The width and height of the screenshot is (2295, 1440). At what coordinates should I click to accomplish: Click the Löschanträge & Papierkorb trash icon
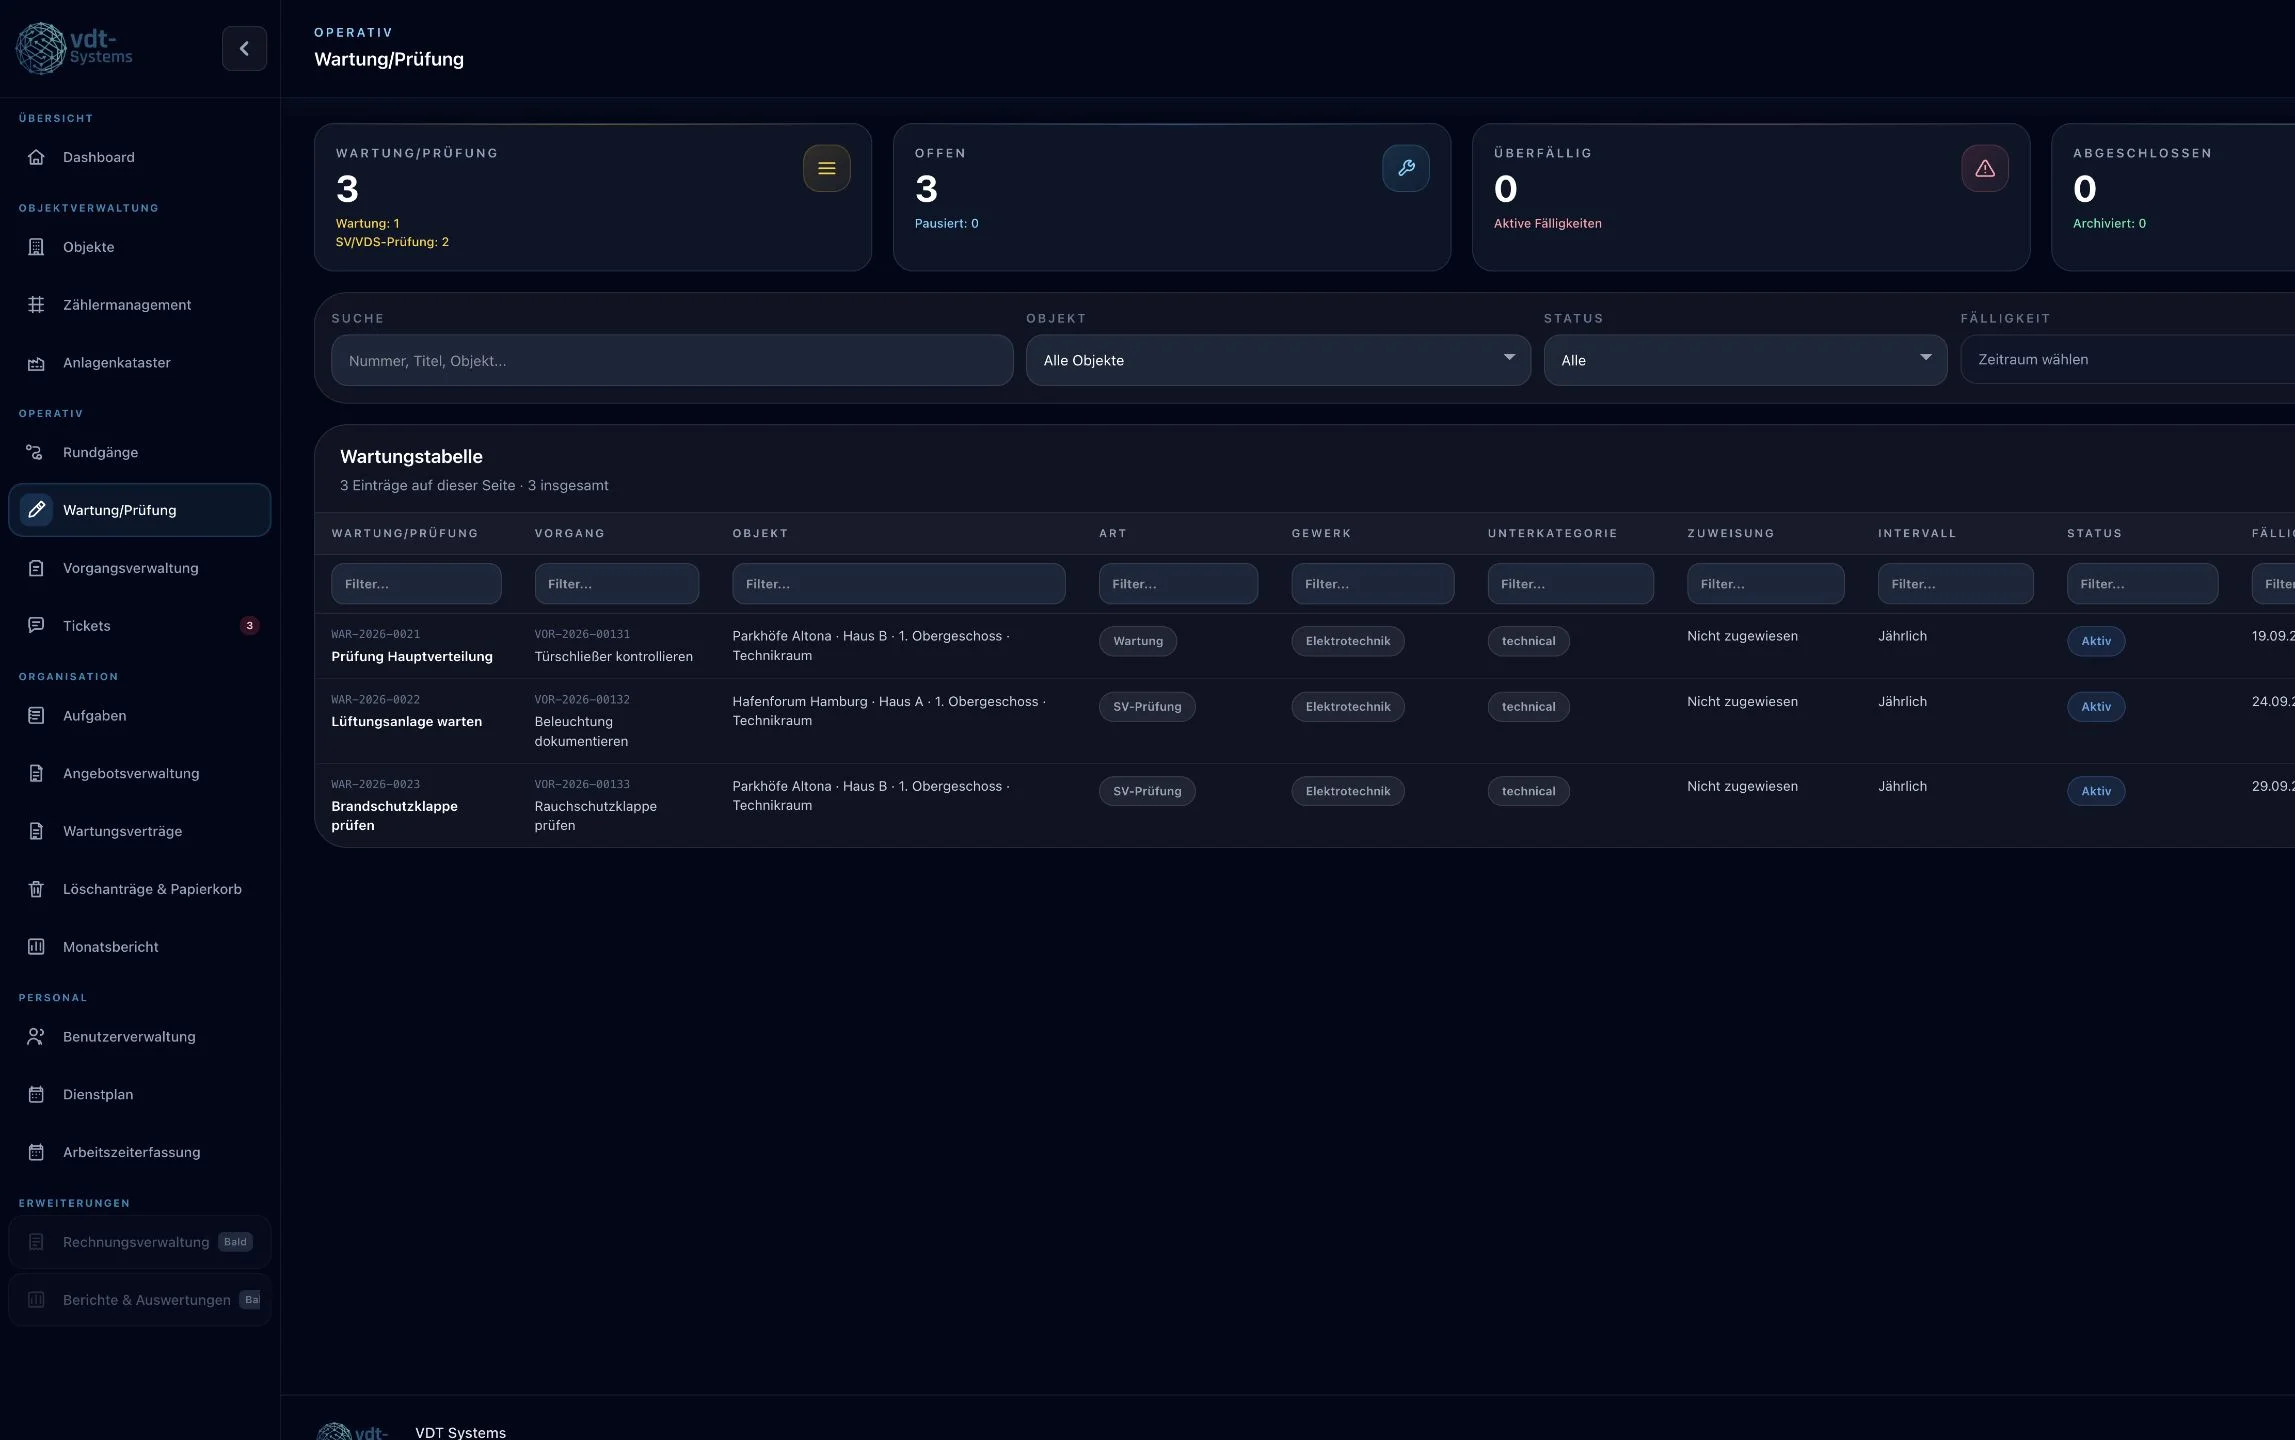36,889
